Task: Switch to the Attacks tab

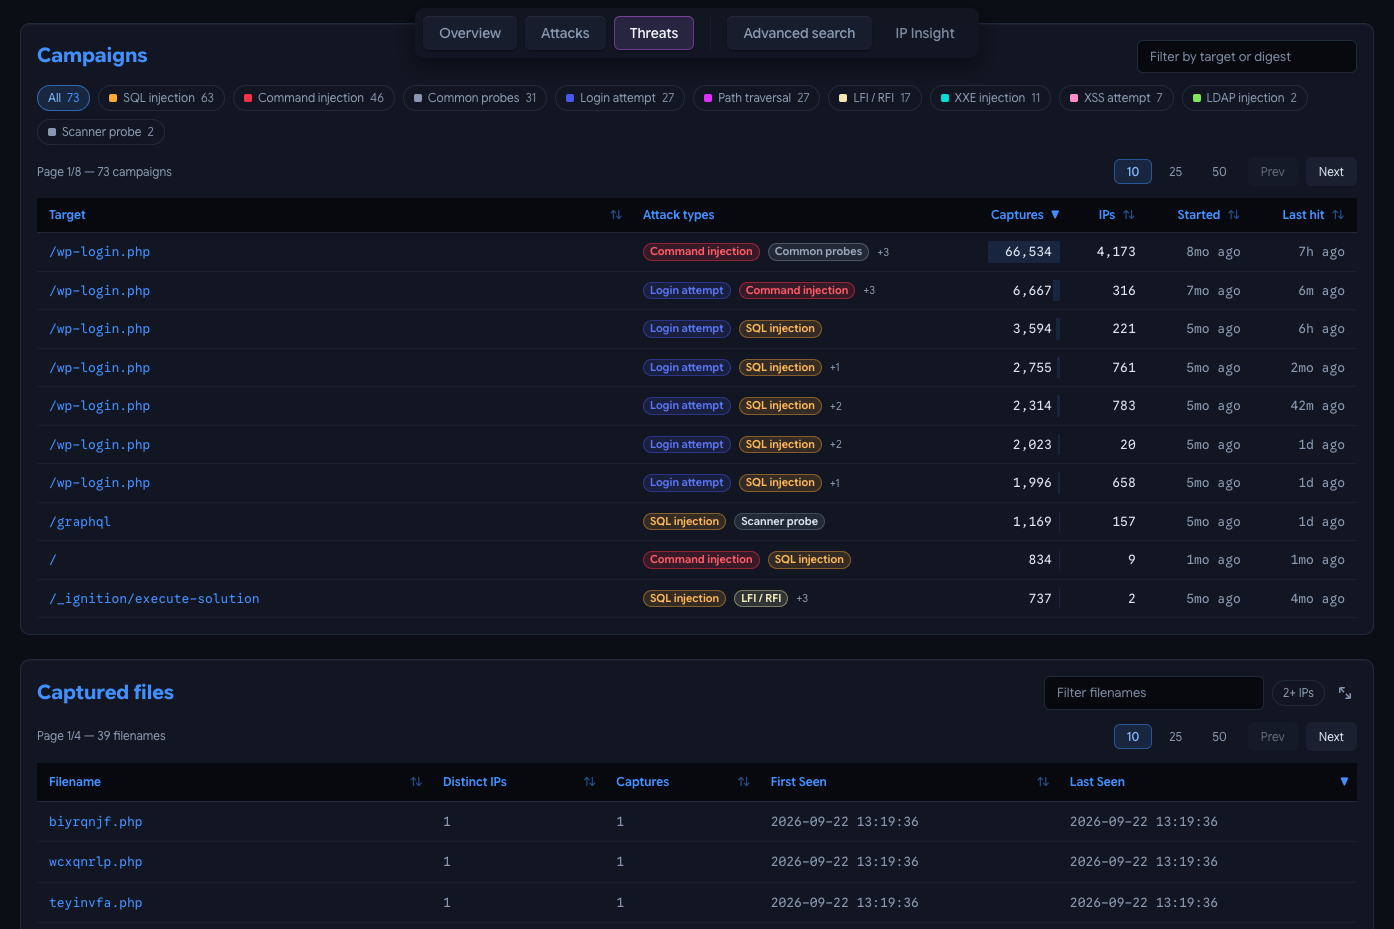Action: pos(565,33)
